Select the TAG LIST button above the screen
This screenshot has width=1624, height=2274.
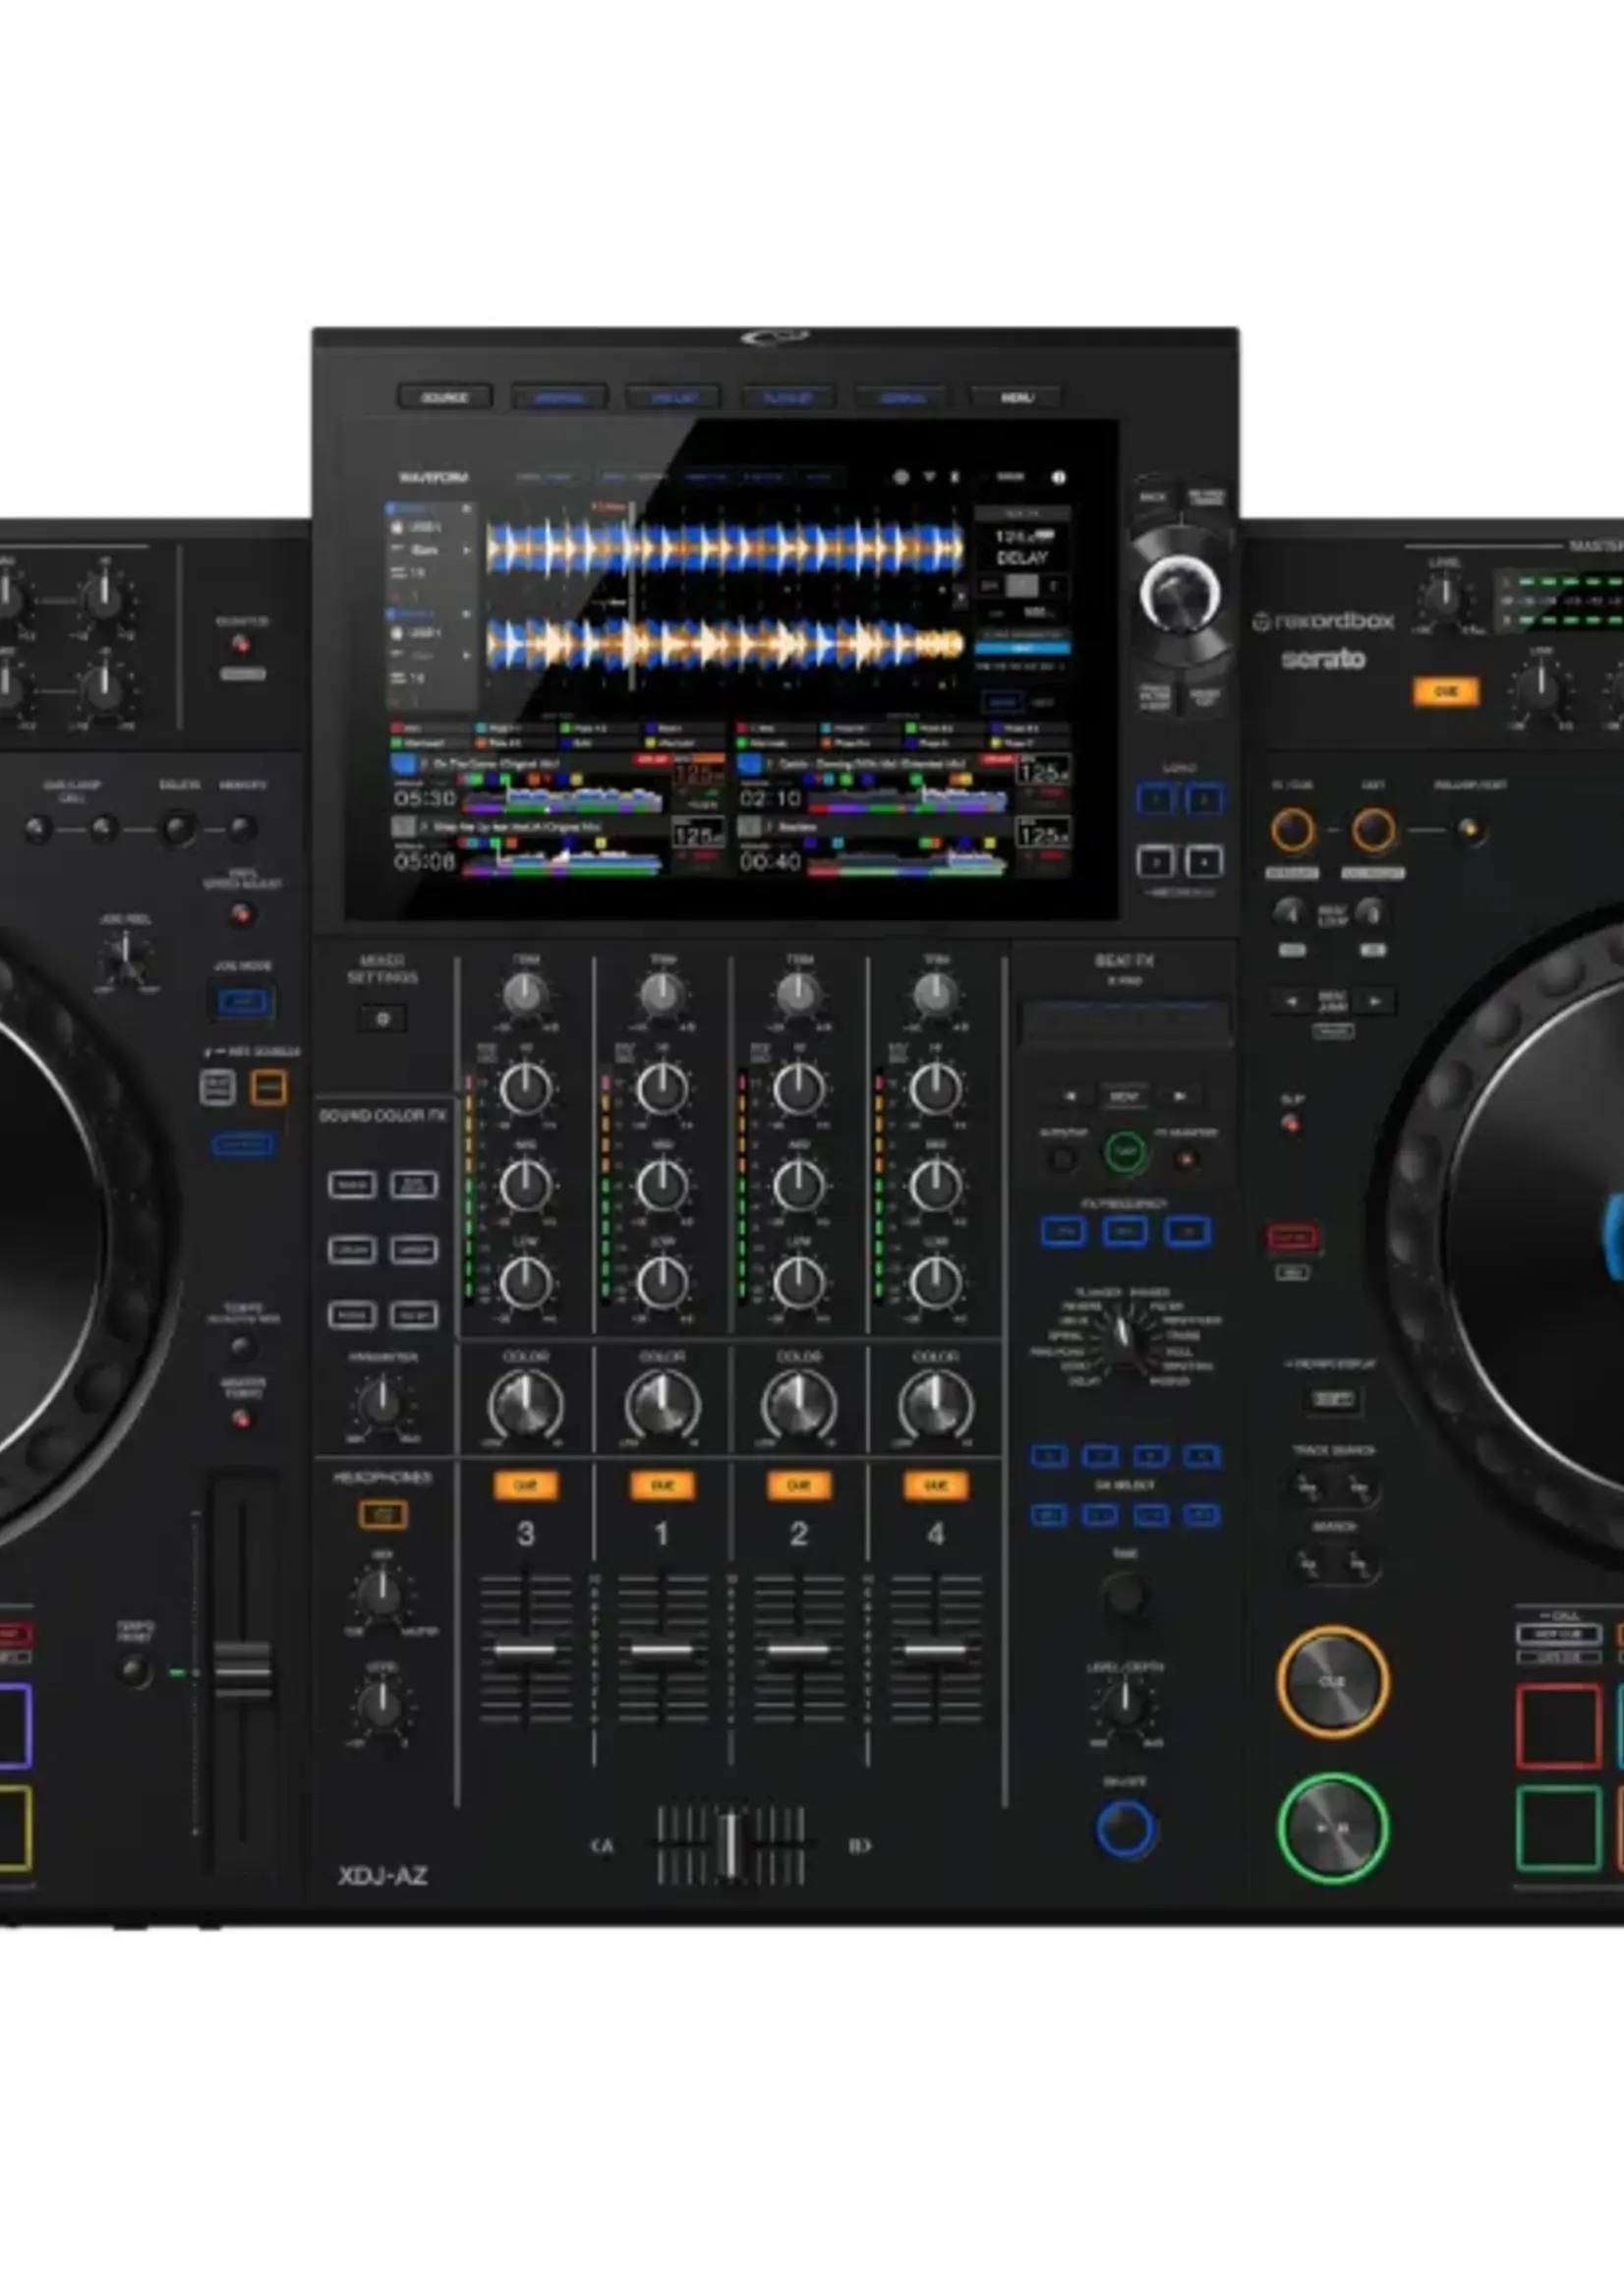[x=673, y=397]
